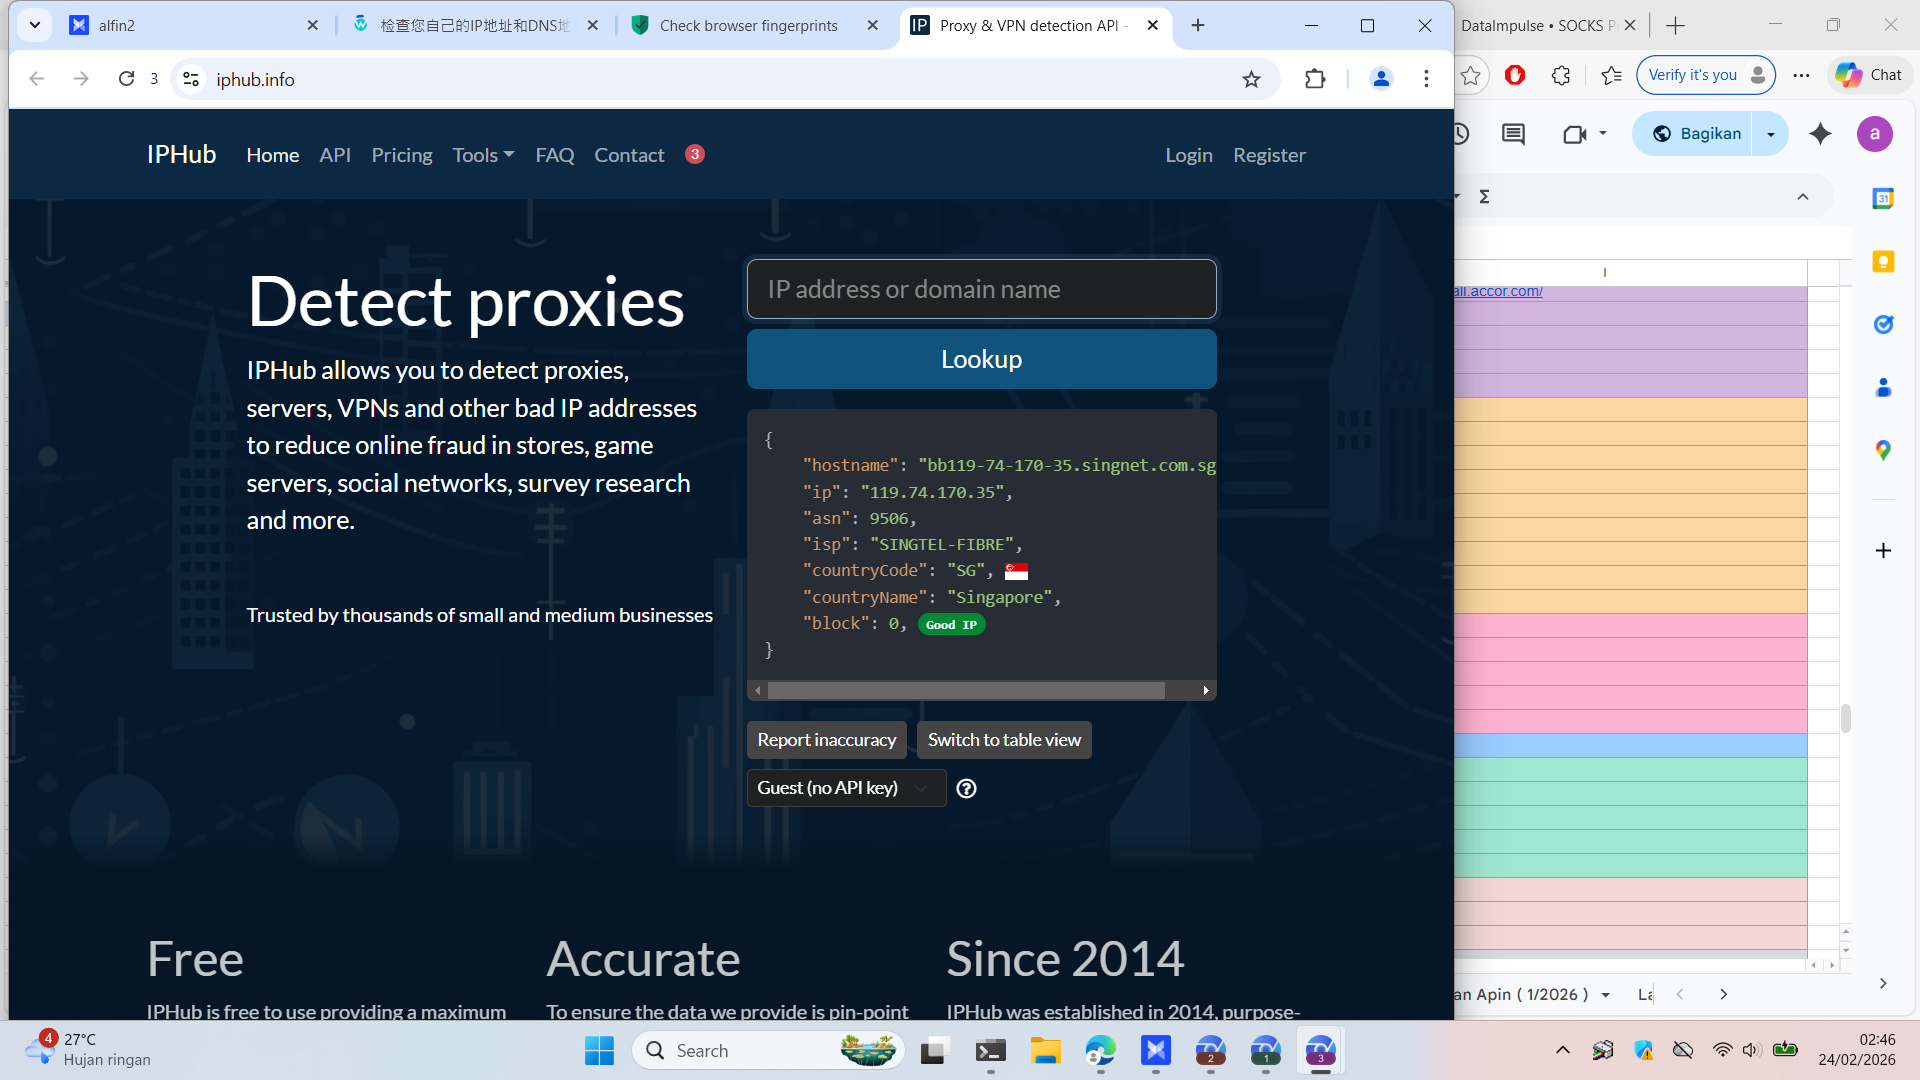Click the API key help question icon

pos(966,788)
